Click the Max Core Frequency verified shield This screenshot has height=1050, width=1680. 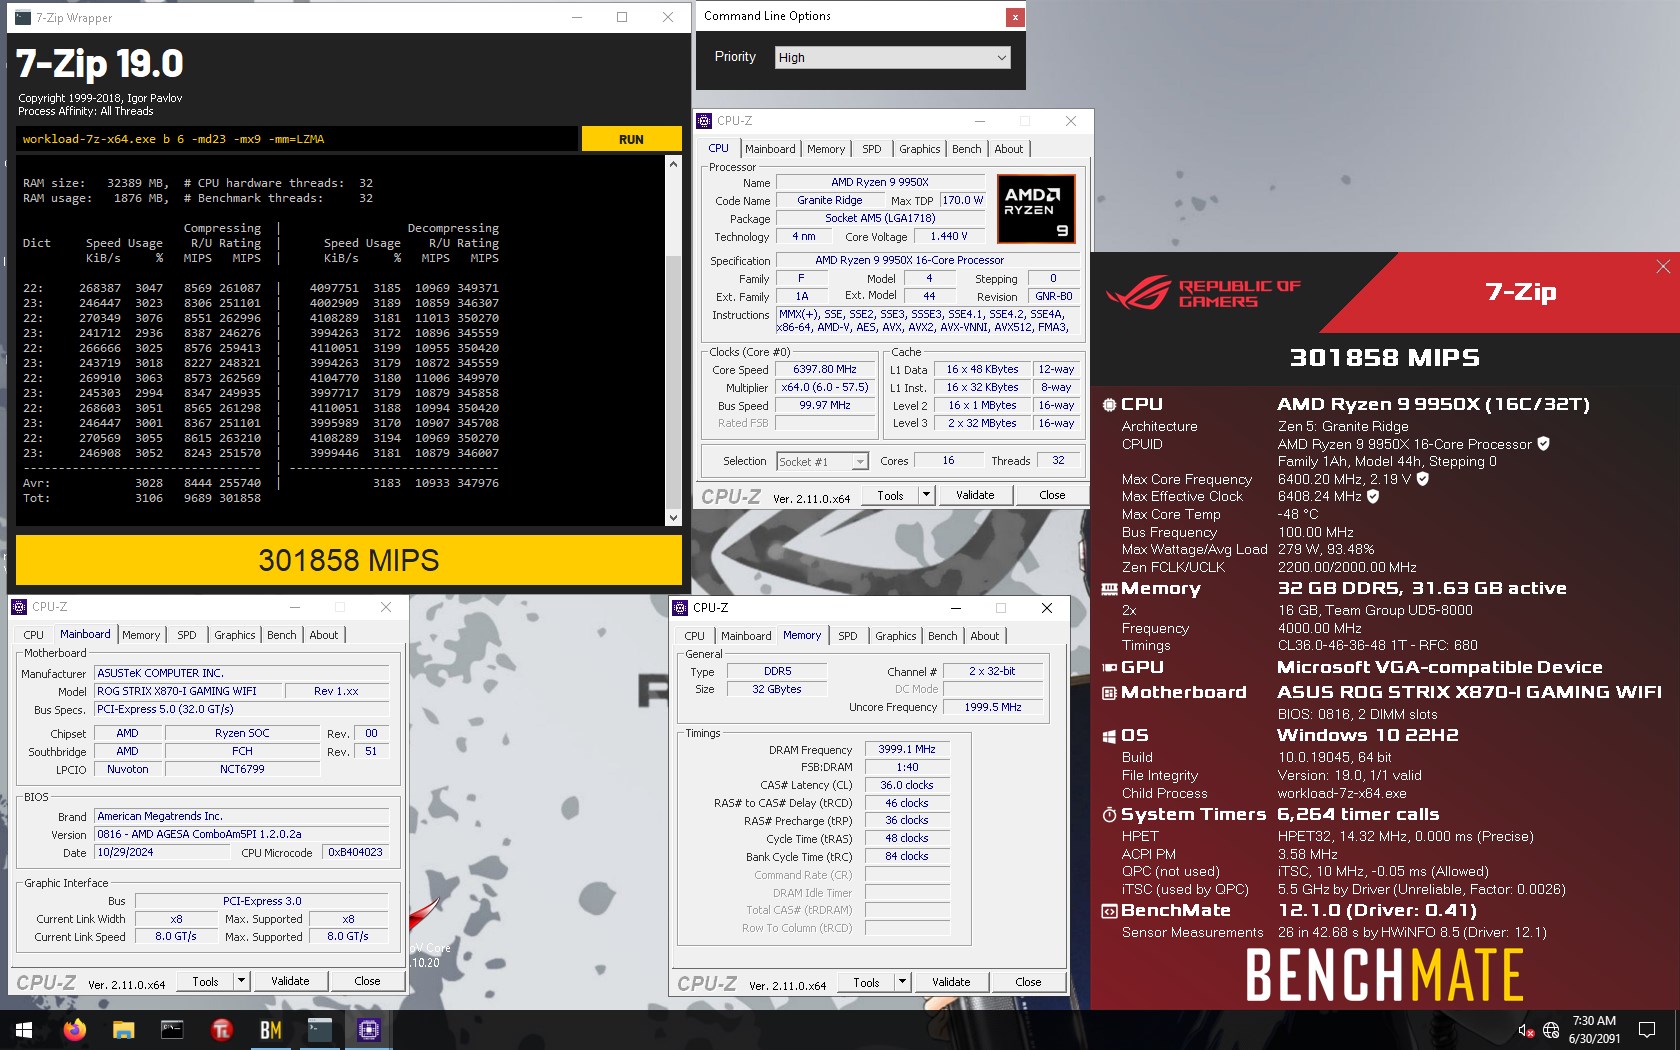point(1423,479)
